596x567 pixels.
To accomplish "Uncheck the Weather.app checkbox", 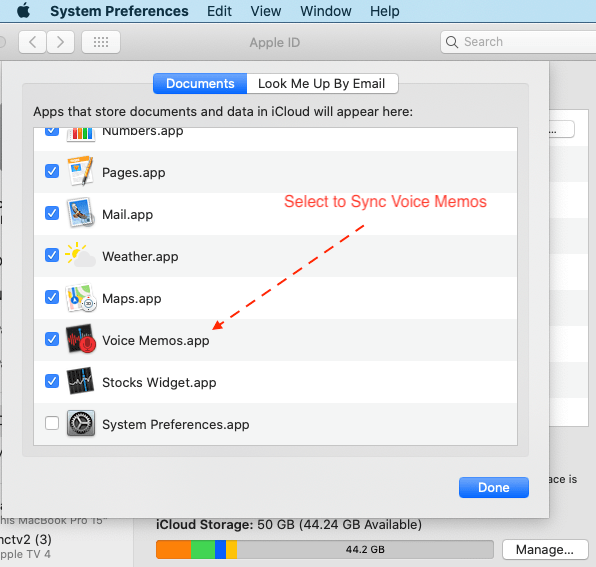I will pos(52,255).
